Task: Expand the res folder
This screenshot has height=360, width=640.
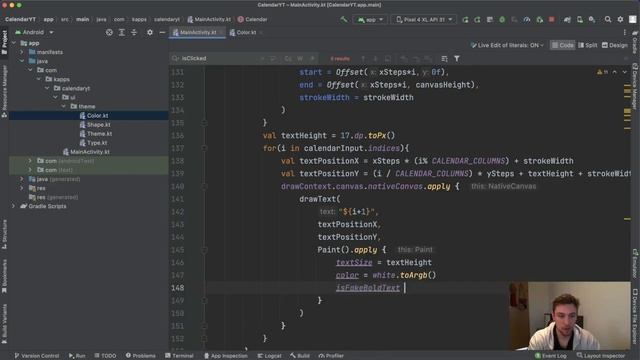Action: (22, 188)
